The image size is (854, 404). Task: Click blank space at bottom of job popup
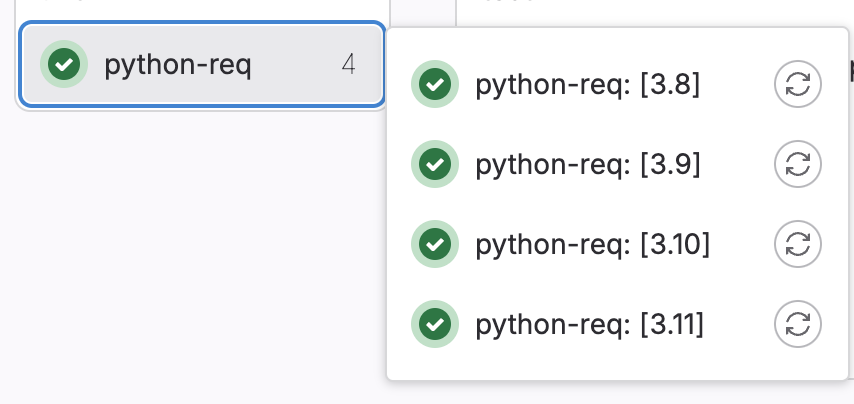(617, 365)
